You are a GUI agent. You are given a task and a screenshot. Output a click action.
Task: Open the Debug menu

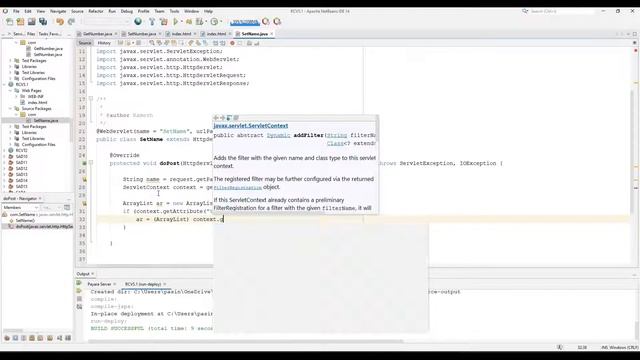[127, 11]
